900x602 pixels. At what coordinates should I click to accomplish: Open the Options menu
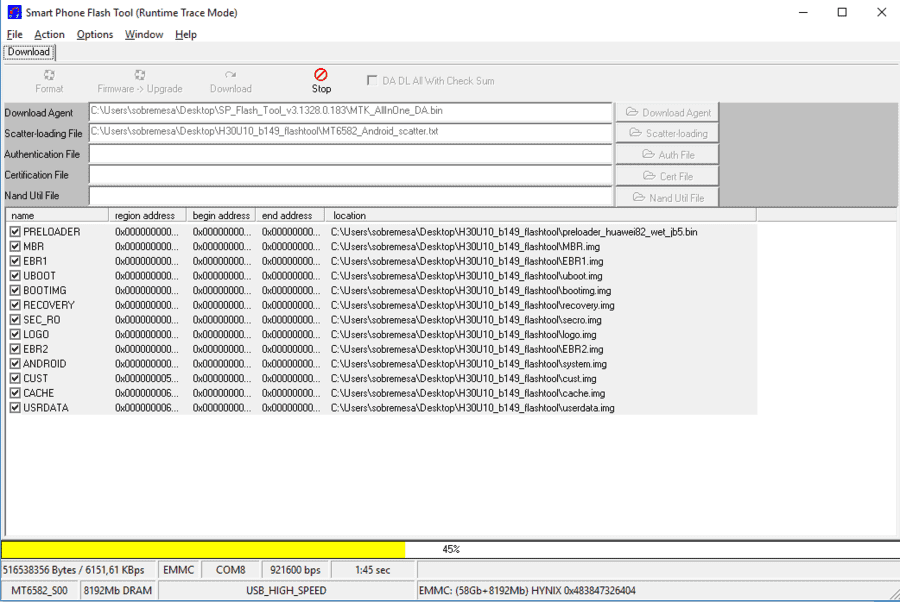(x=95, y=34)
